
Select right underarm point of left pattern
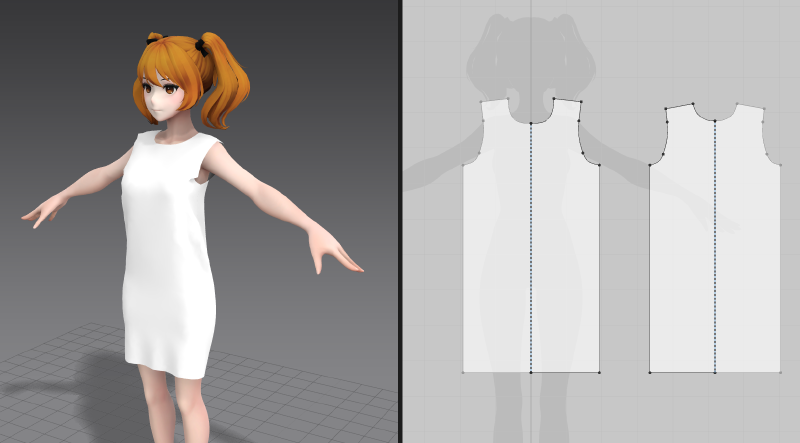pos(599,166)
